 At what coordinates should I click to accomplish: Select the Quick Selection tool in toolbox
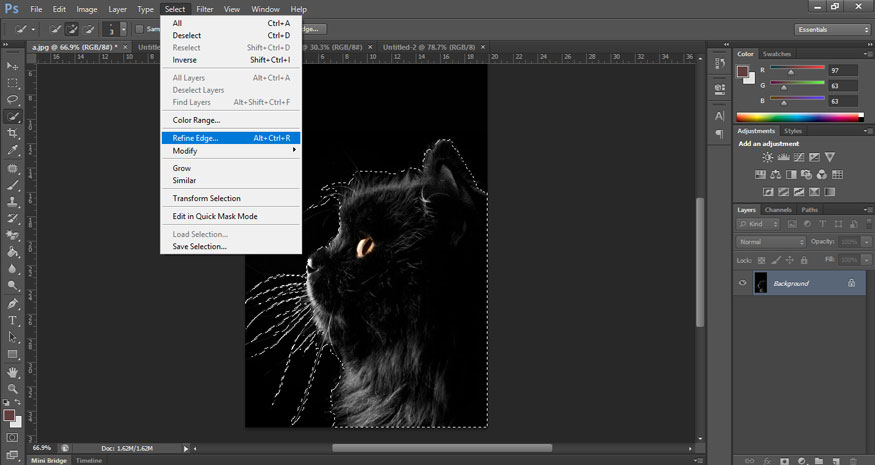pos(12,117)
